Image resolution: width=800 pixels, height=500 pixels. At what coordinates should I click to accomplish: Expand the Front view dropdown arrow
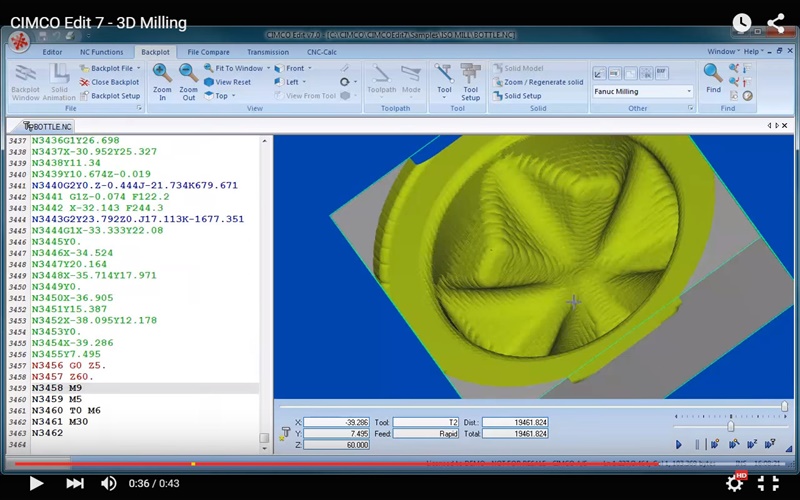pyautogui.click(x=309, y=68)
